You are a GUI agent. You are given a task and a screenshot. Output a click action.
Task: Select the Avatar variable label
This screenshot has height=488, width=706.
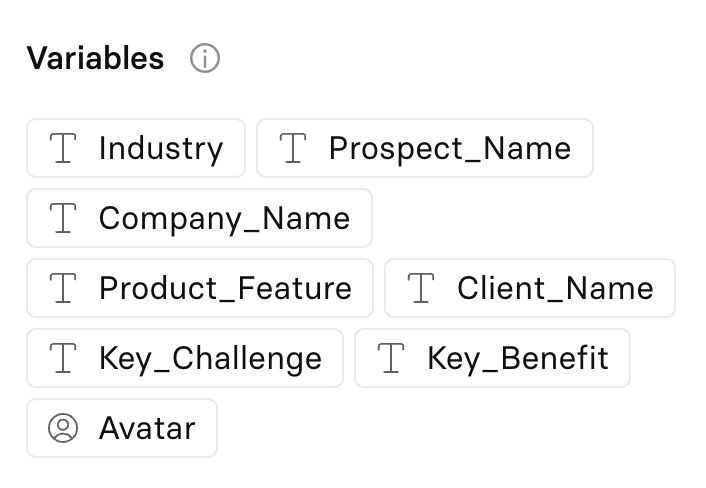point(147,428)
